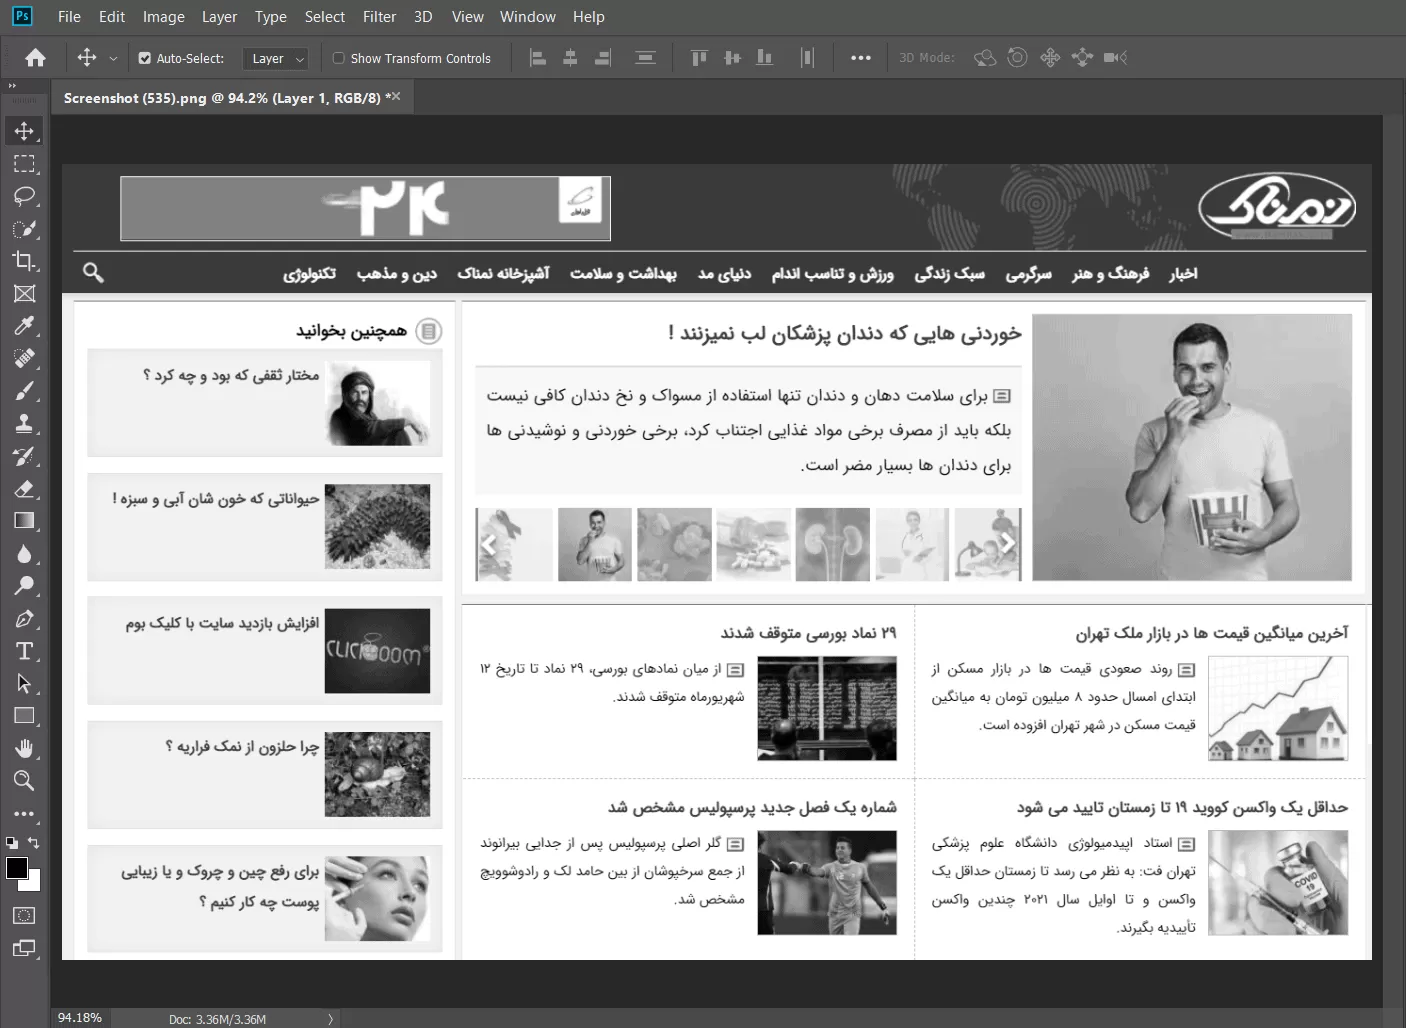Select the Zoom tool
The image size is (1406, 1028).
point(24,781)
